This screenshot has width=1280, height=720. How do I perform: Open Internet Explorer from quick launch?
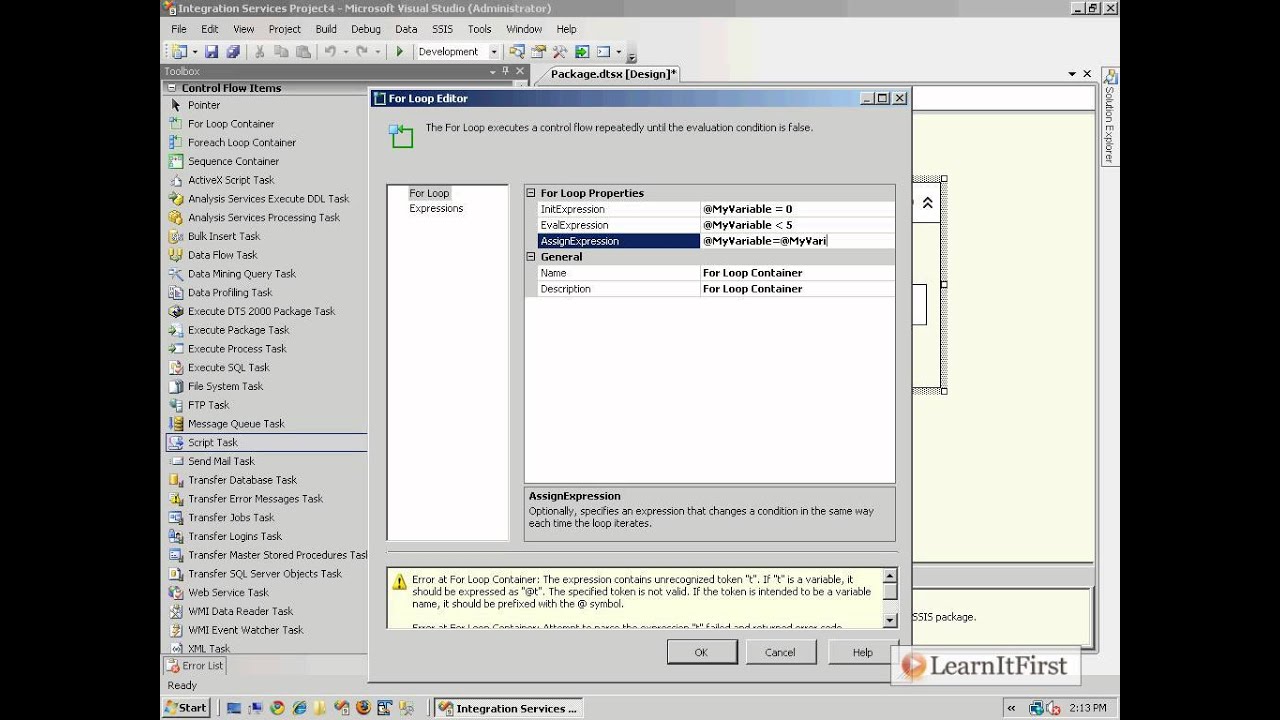click(299, 708)
